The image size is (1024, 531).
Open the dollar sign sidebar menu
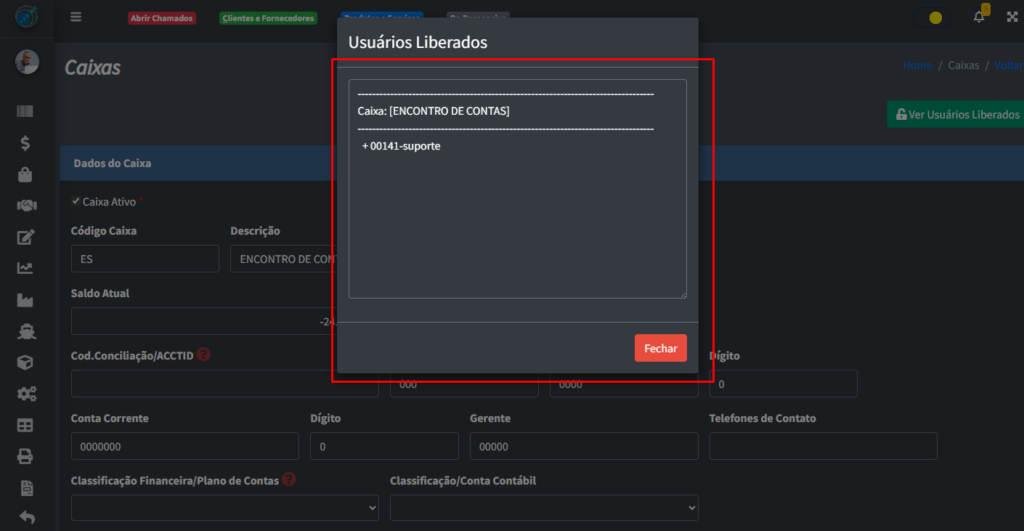[26, 143]
